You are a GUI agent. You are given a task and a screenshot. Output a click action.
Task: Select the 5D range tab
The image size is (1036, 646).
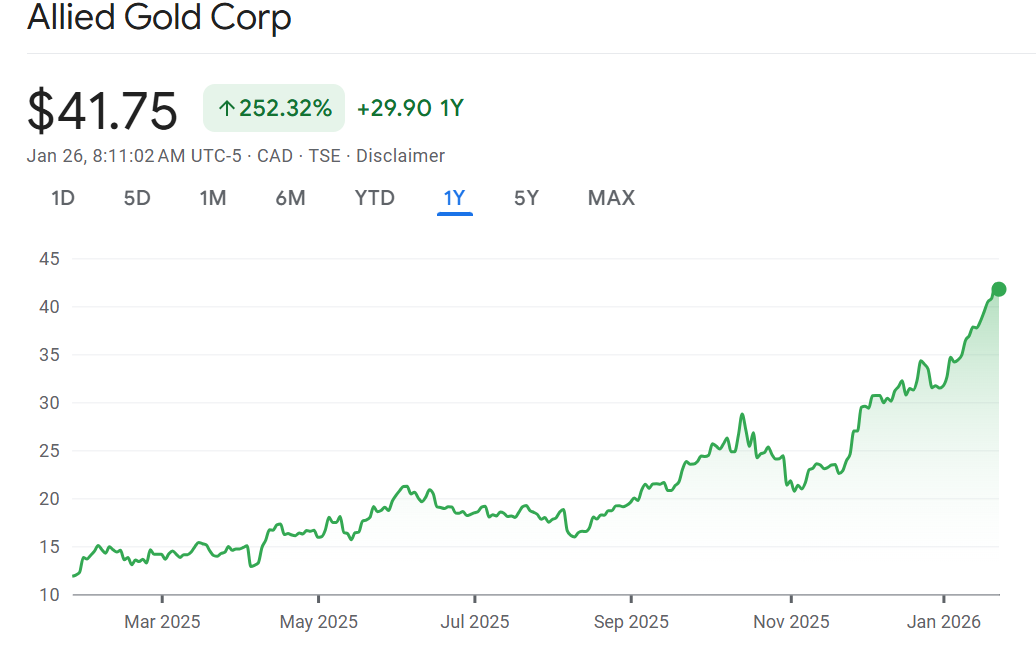coord(137,198)
